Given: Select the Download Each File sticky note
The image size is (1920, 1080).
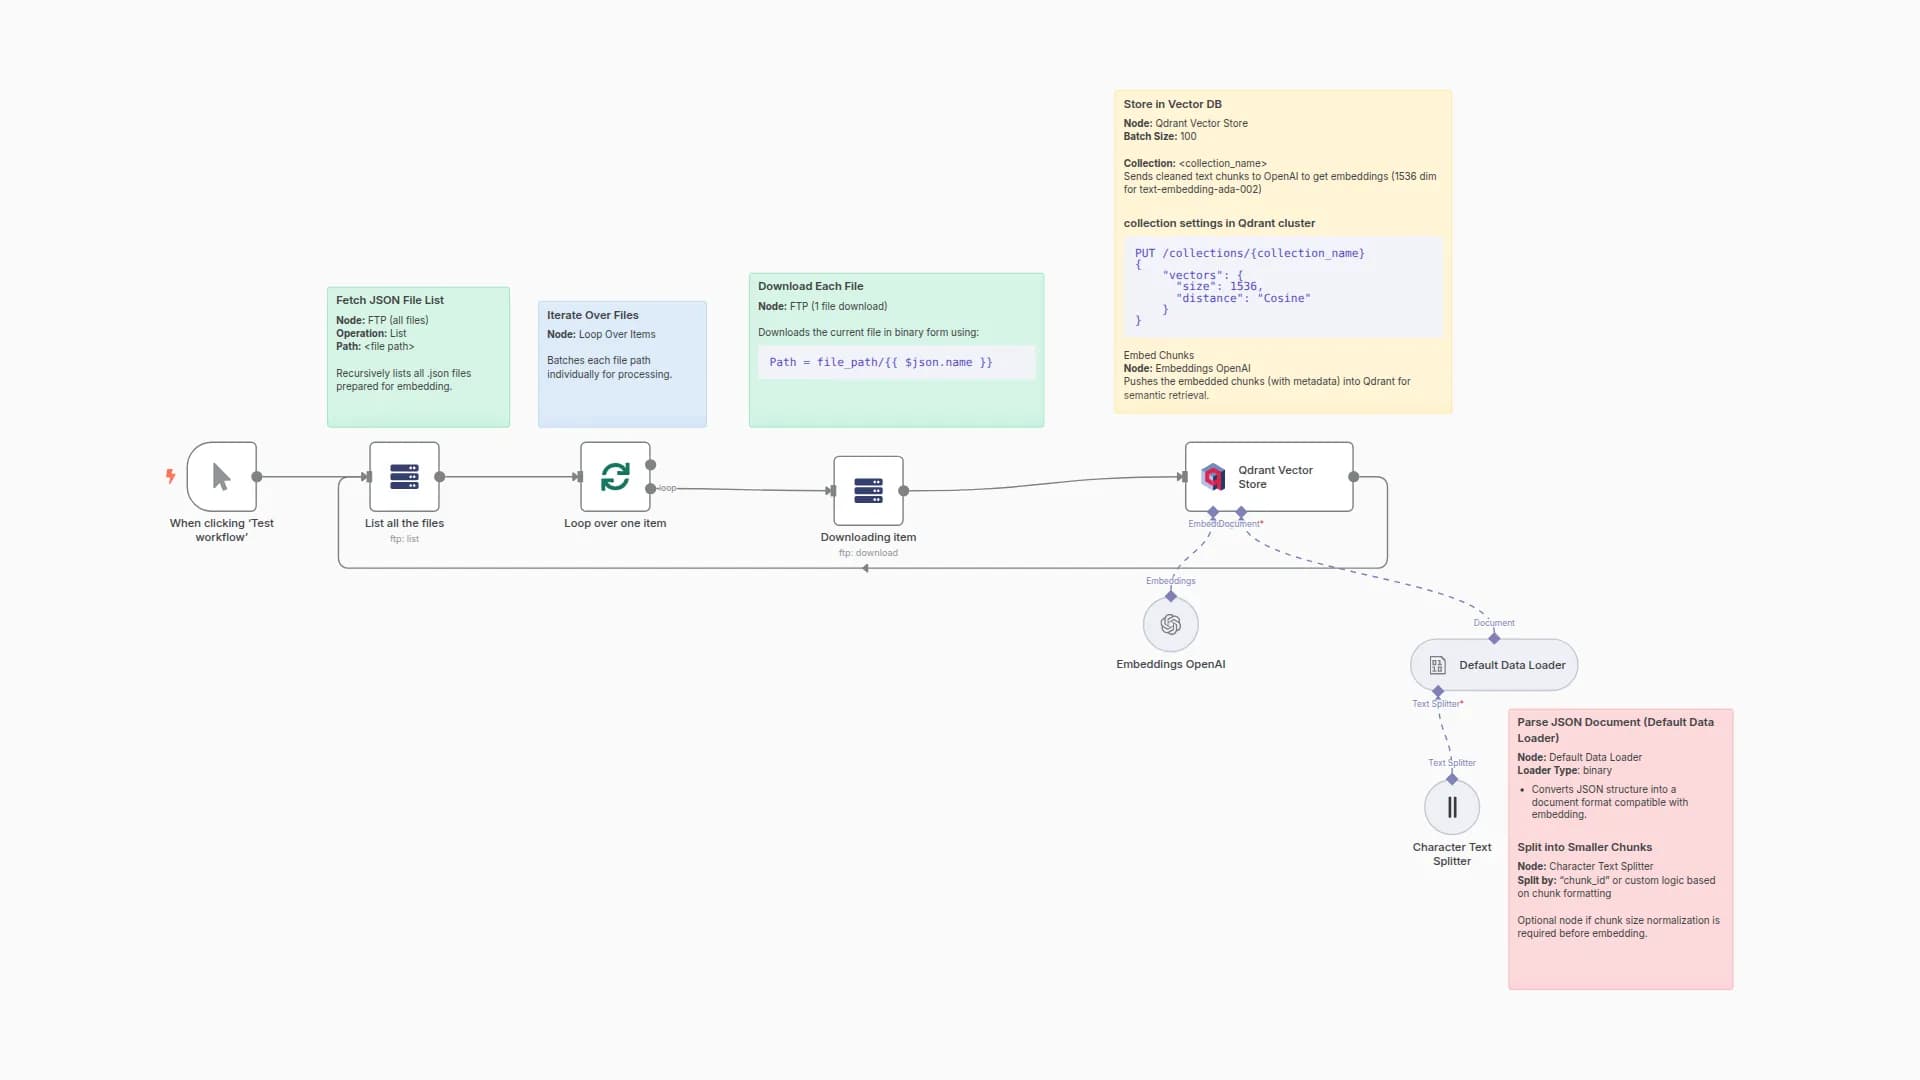Looking at the screenshot, I should [x=895, y=348].
